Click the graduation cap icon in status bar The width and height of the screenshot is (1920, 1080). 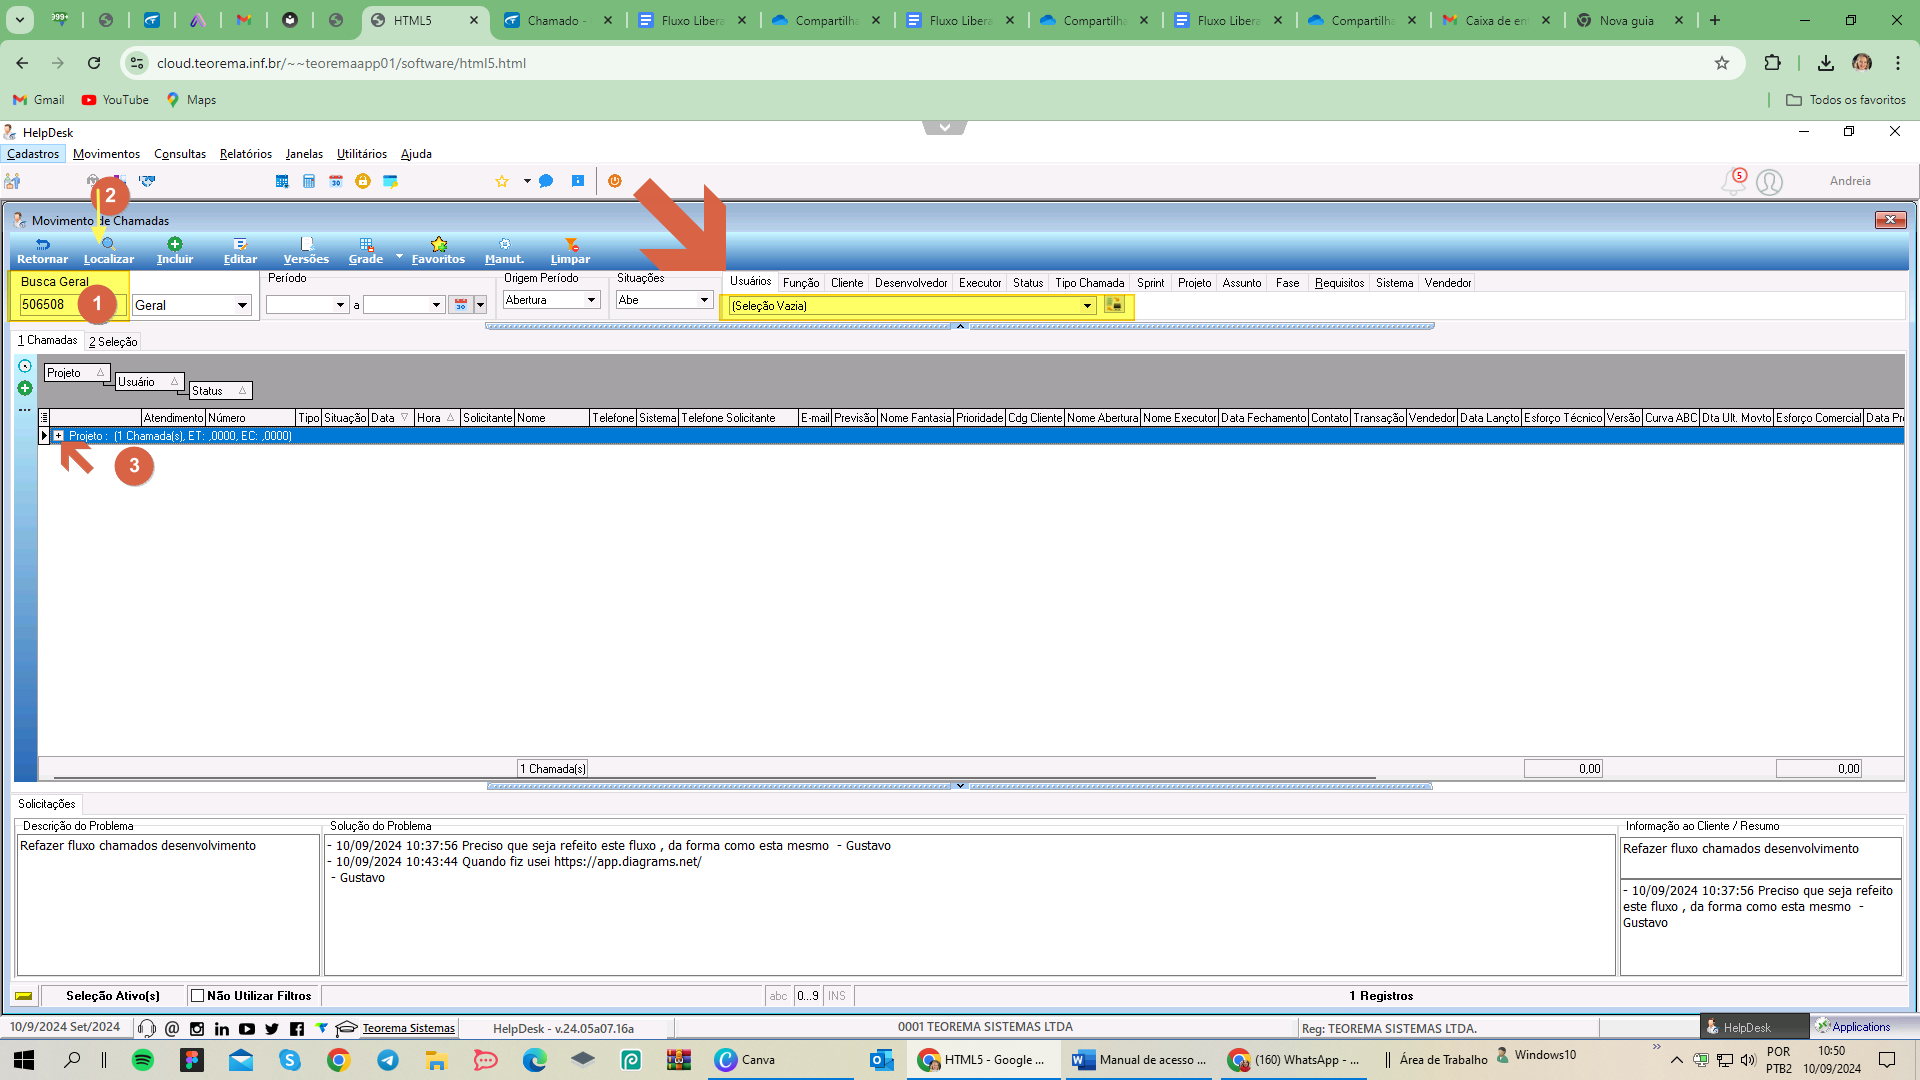pos(346,1028)
